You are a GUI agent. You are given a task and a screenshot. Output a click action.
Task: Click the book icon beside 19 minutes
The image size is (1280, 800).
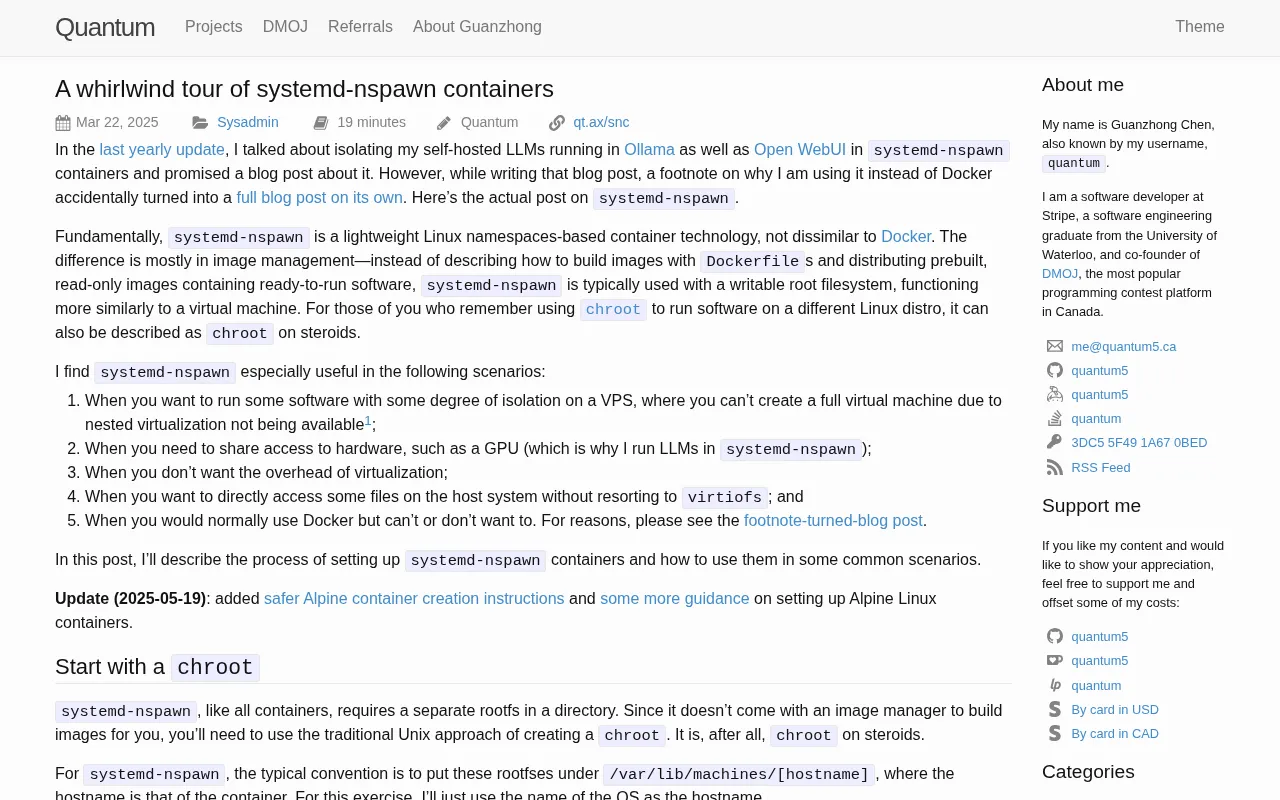321,123
